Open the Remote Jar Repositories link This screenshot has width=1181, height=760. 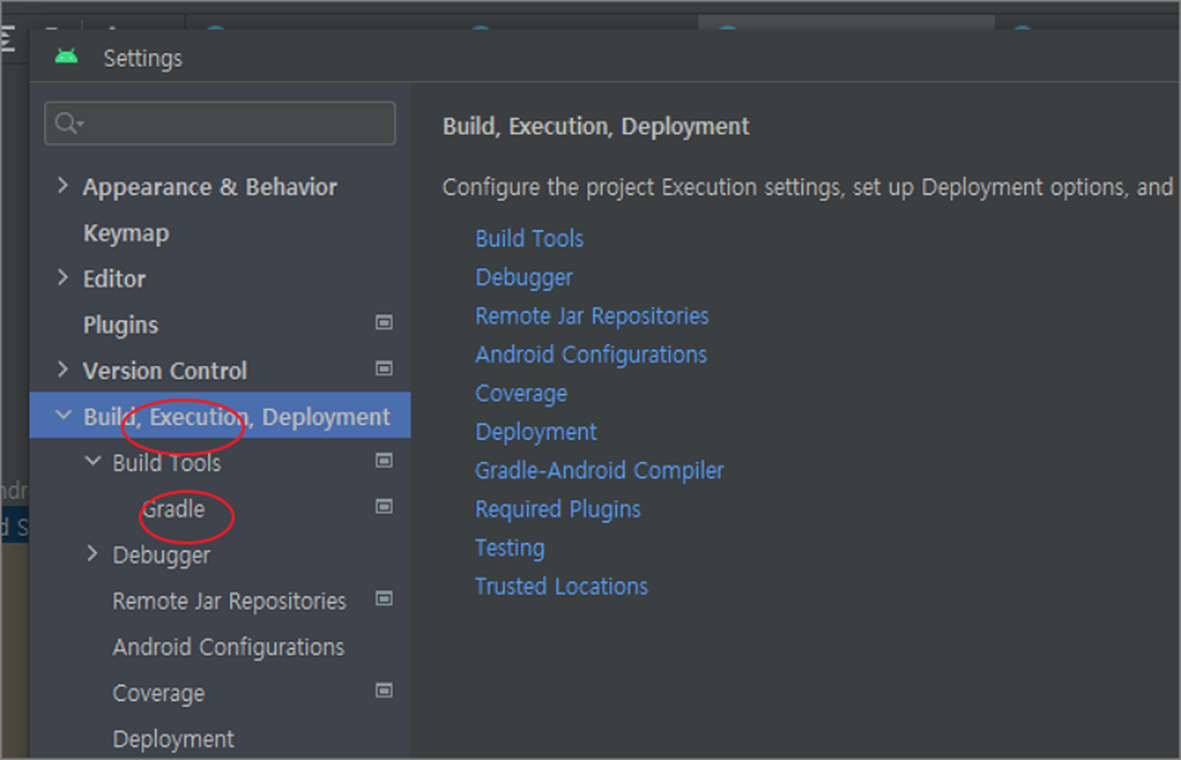coord(592,316)
